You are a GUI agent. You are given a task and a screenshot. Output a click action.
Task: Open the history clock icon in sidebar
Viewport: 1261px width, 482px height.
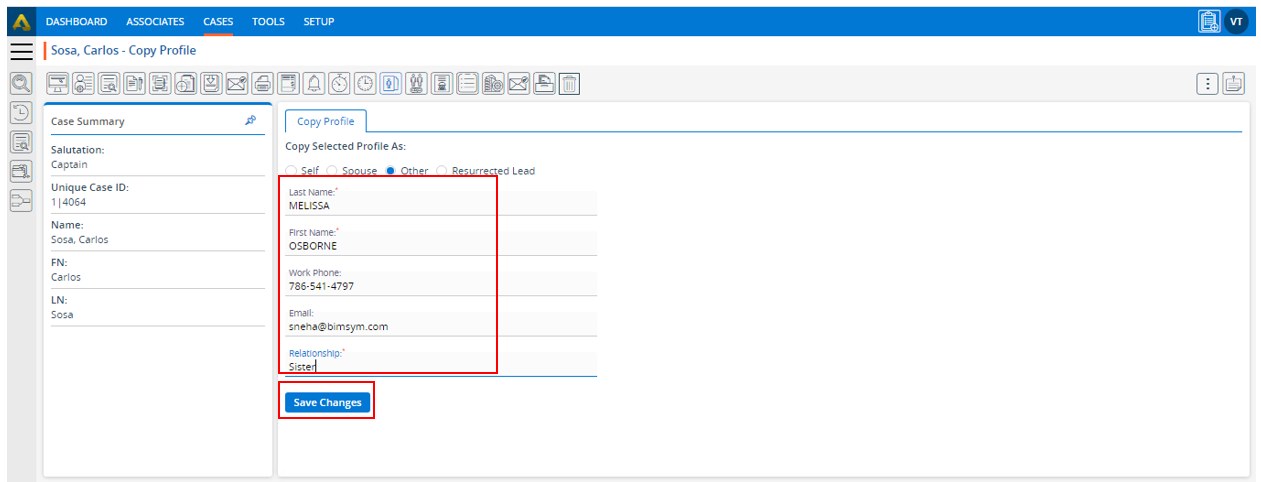(21, 113)
